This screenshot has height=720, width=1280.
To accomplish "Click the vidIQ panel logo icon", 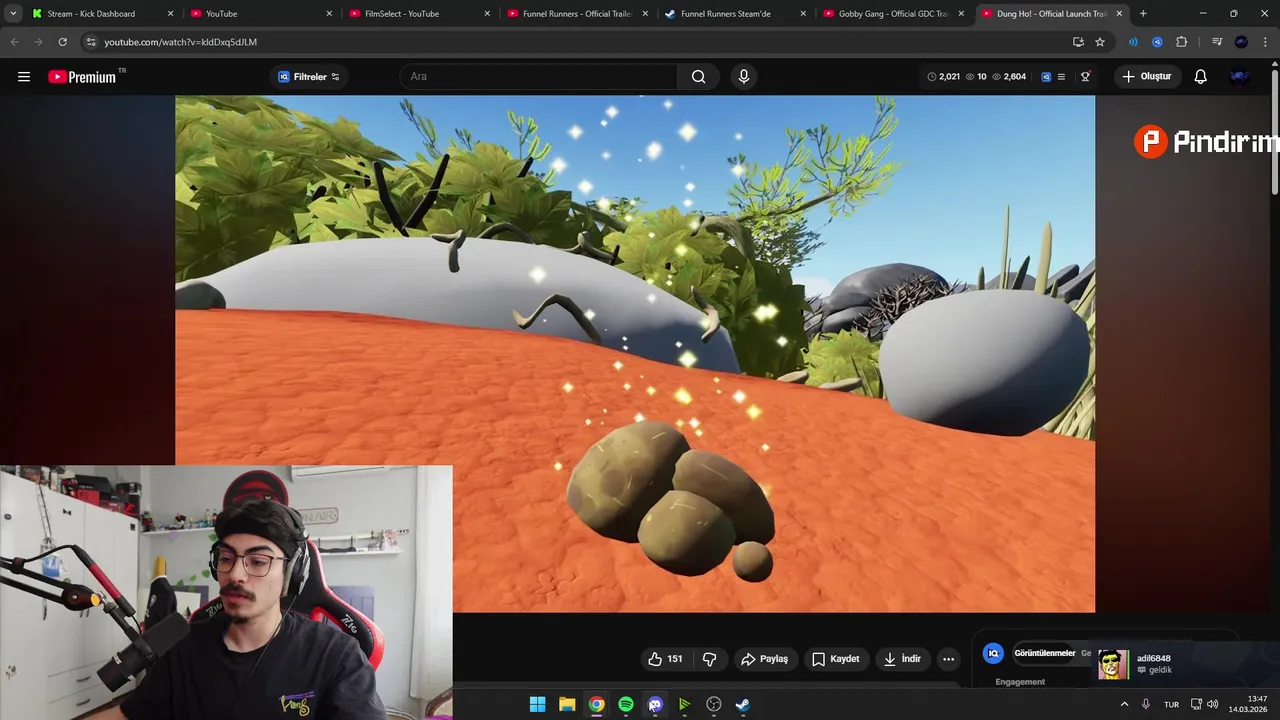I will (993, 653).
